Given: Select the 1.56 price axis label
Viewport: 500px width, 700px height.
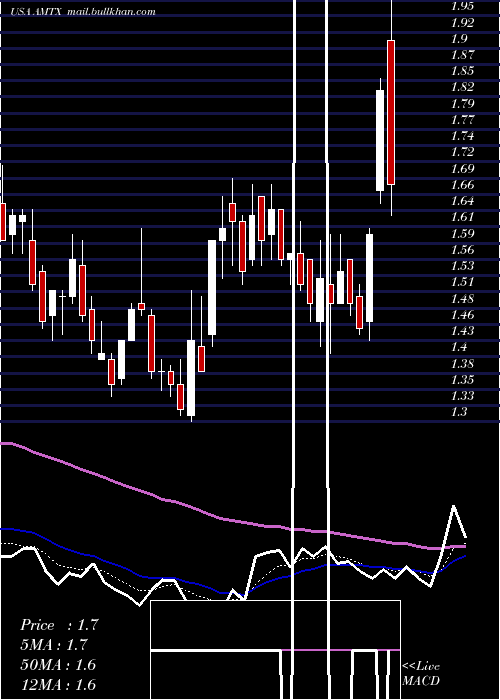Looking at the screenshot, I should pos(462,250).
